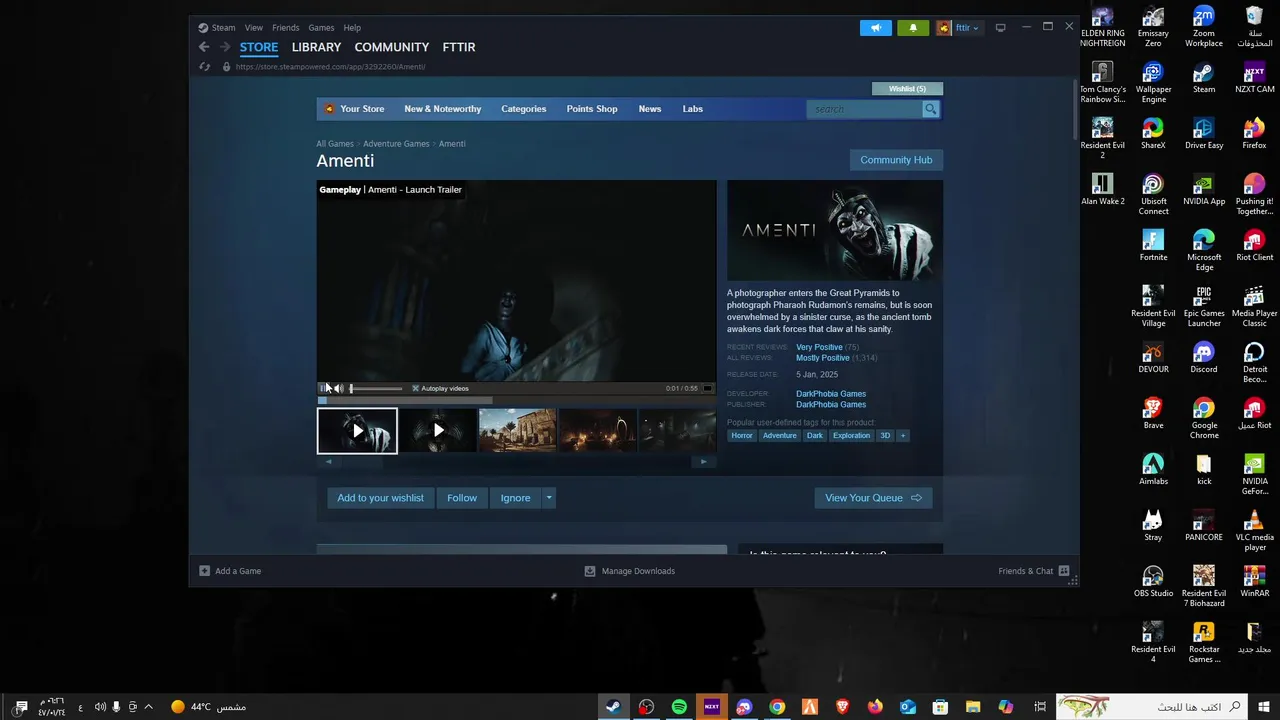Reload the store page with refresh icon
The image size is (1280, 720).
click(205, 67)
